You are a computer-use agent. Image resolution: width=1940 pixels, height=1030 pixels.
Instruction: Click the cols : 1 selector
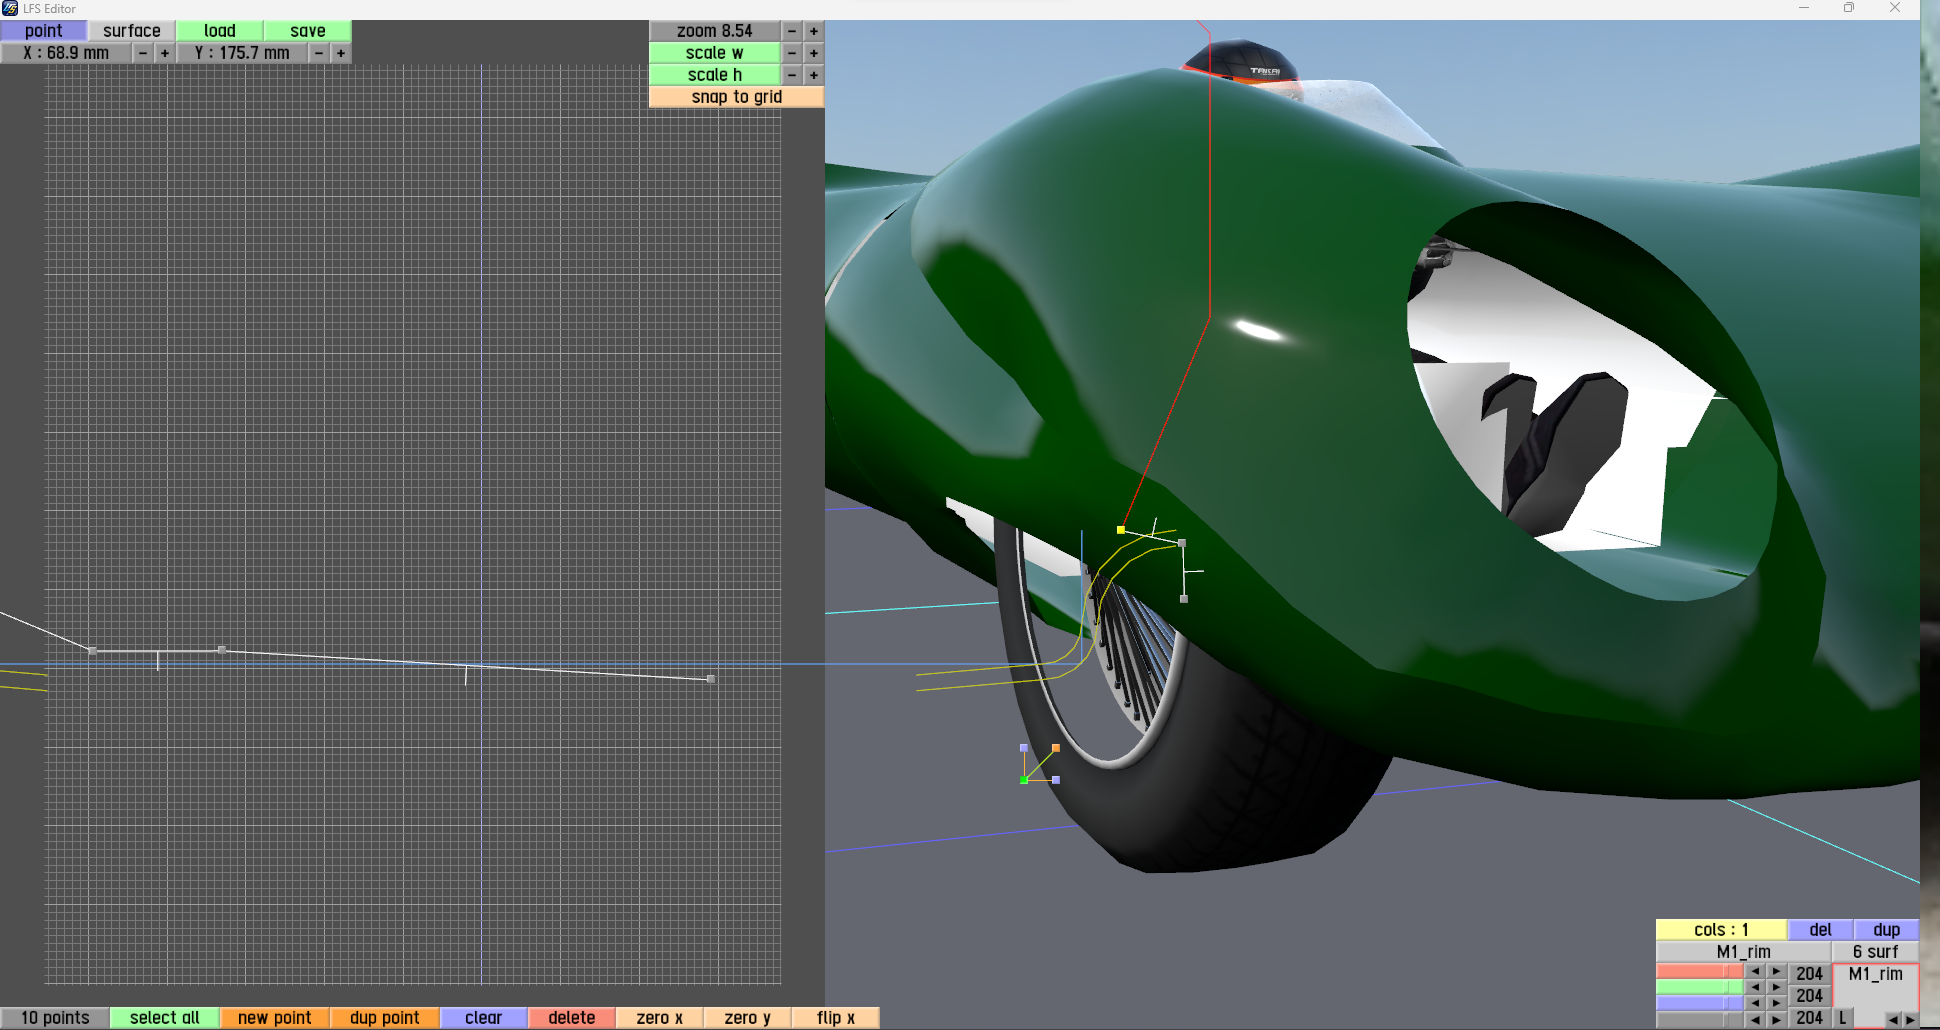tap(1720, 930)
